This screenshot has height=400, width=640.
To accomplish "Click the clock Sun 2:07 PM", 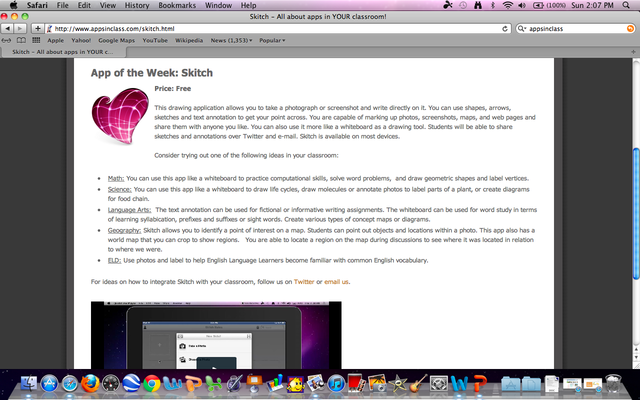I will (x=592, y=5).
